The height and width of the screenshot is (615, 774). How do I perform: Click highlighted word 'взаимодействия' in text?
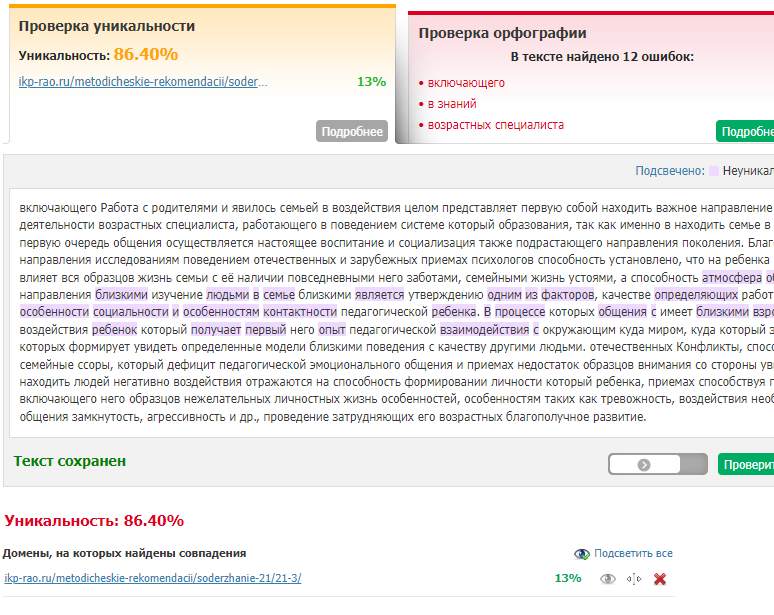coord(484,330)
